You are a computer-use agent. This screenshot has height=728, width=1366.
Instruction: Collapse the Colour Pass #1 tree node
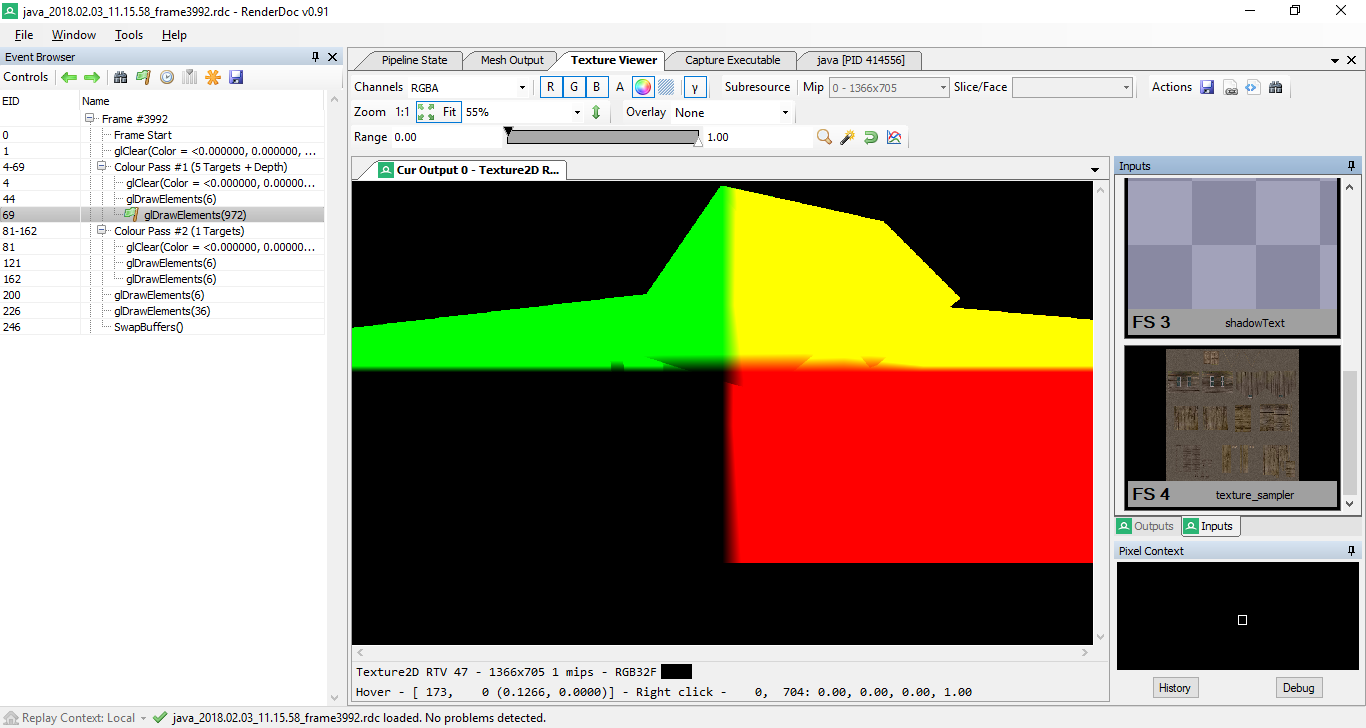coord(102,167)
